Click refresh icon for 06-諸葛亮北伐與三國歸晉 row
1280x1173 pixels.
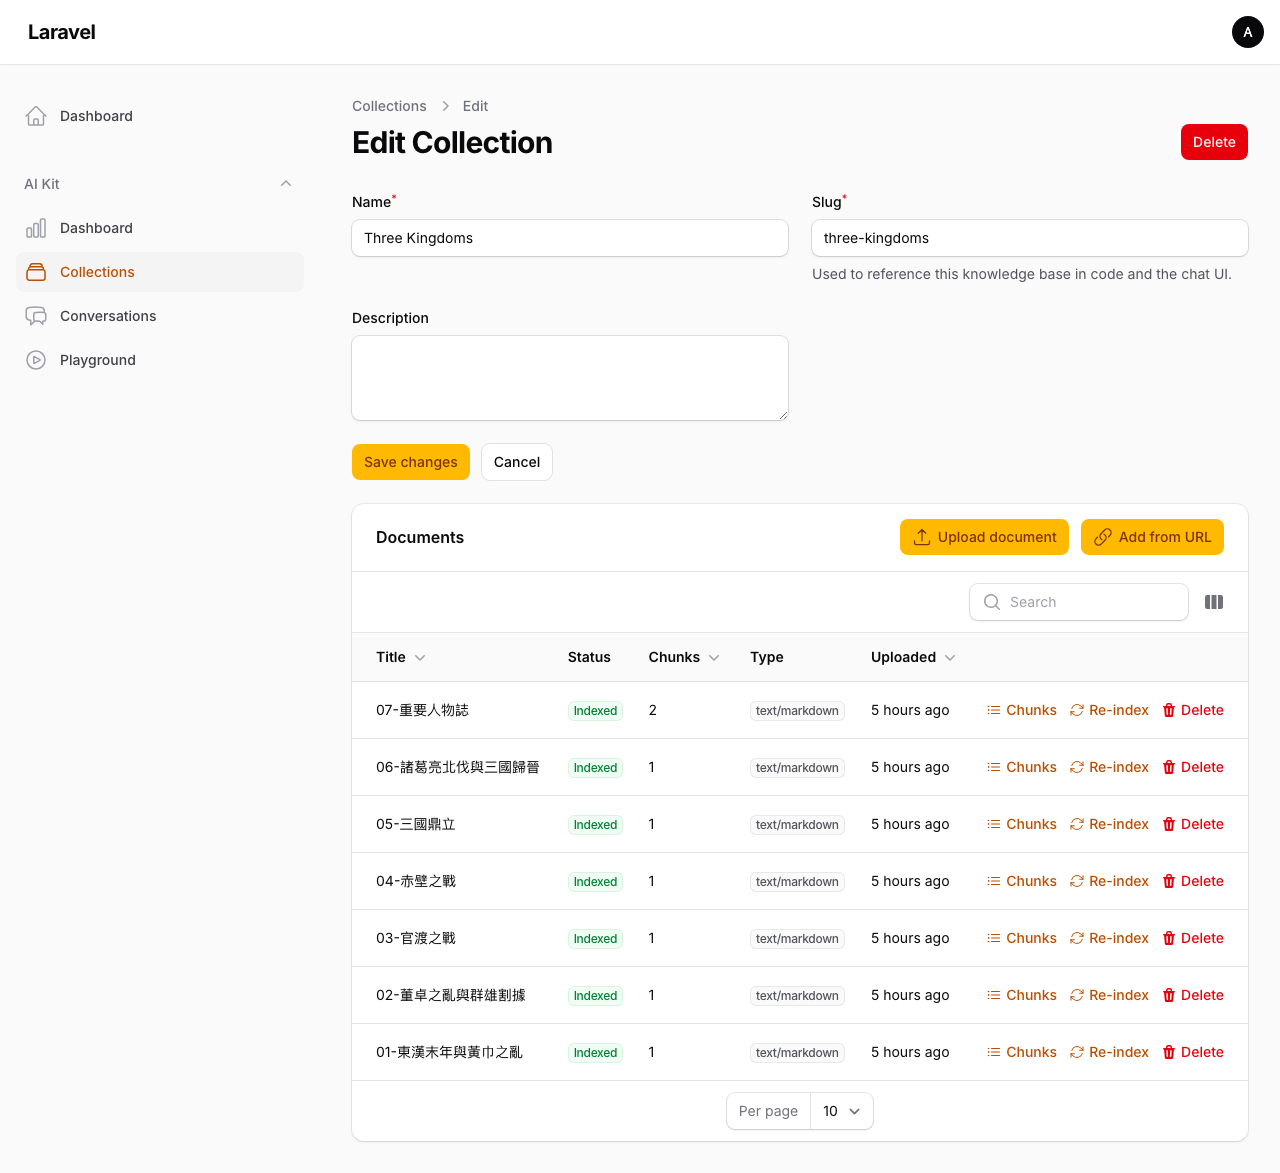click(1077, 767)
